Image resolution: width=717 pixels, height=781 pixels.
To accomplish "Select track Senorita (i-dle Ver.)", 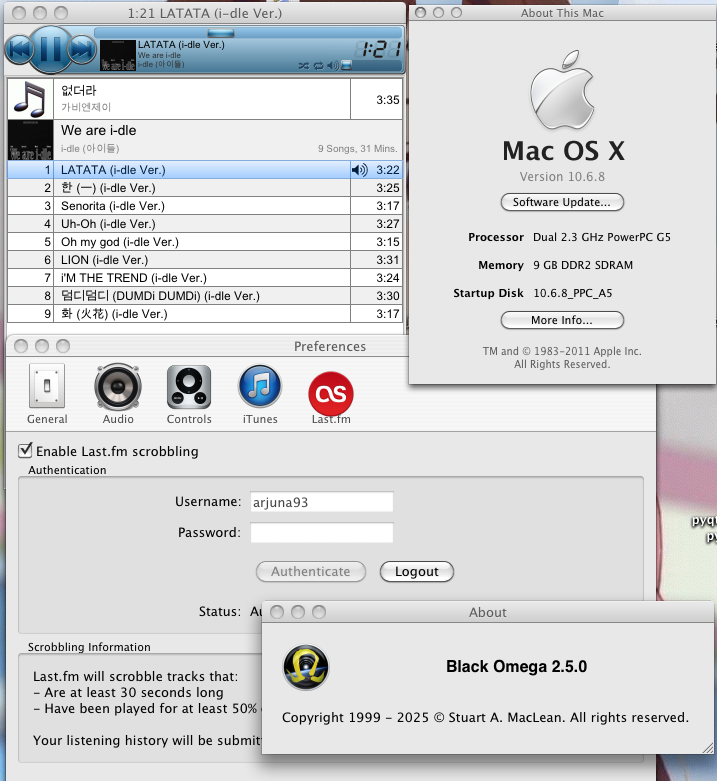I will [205, 206].
